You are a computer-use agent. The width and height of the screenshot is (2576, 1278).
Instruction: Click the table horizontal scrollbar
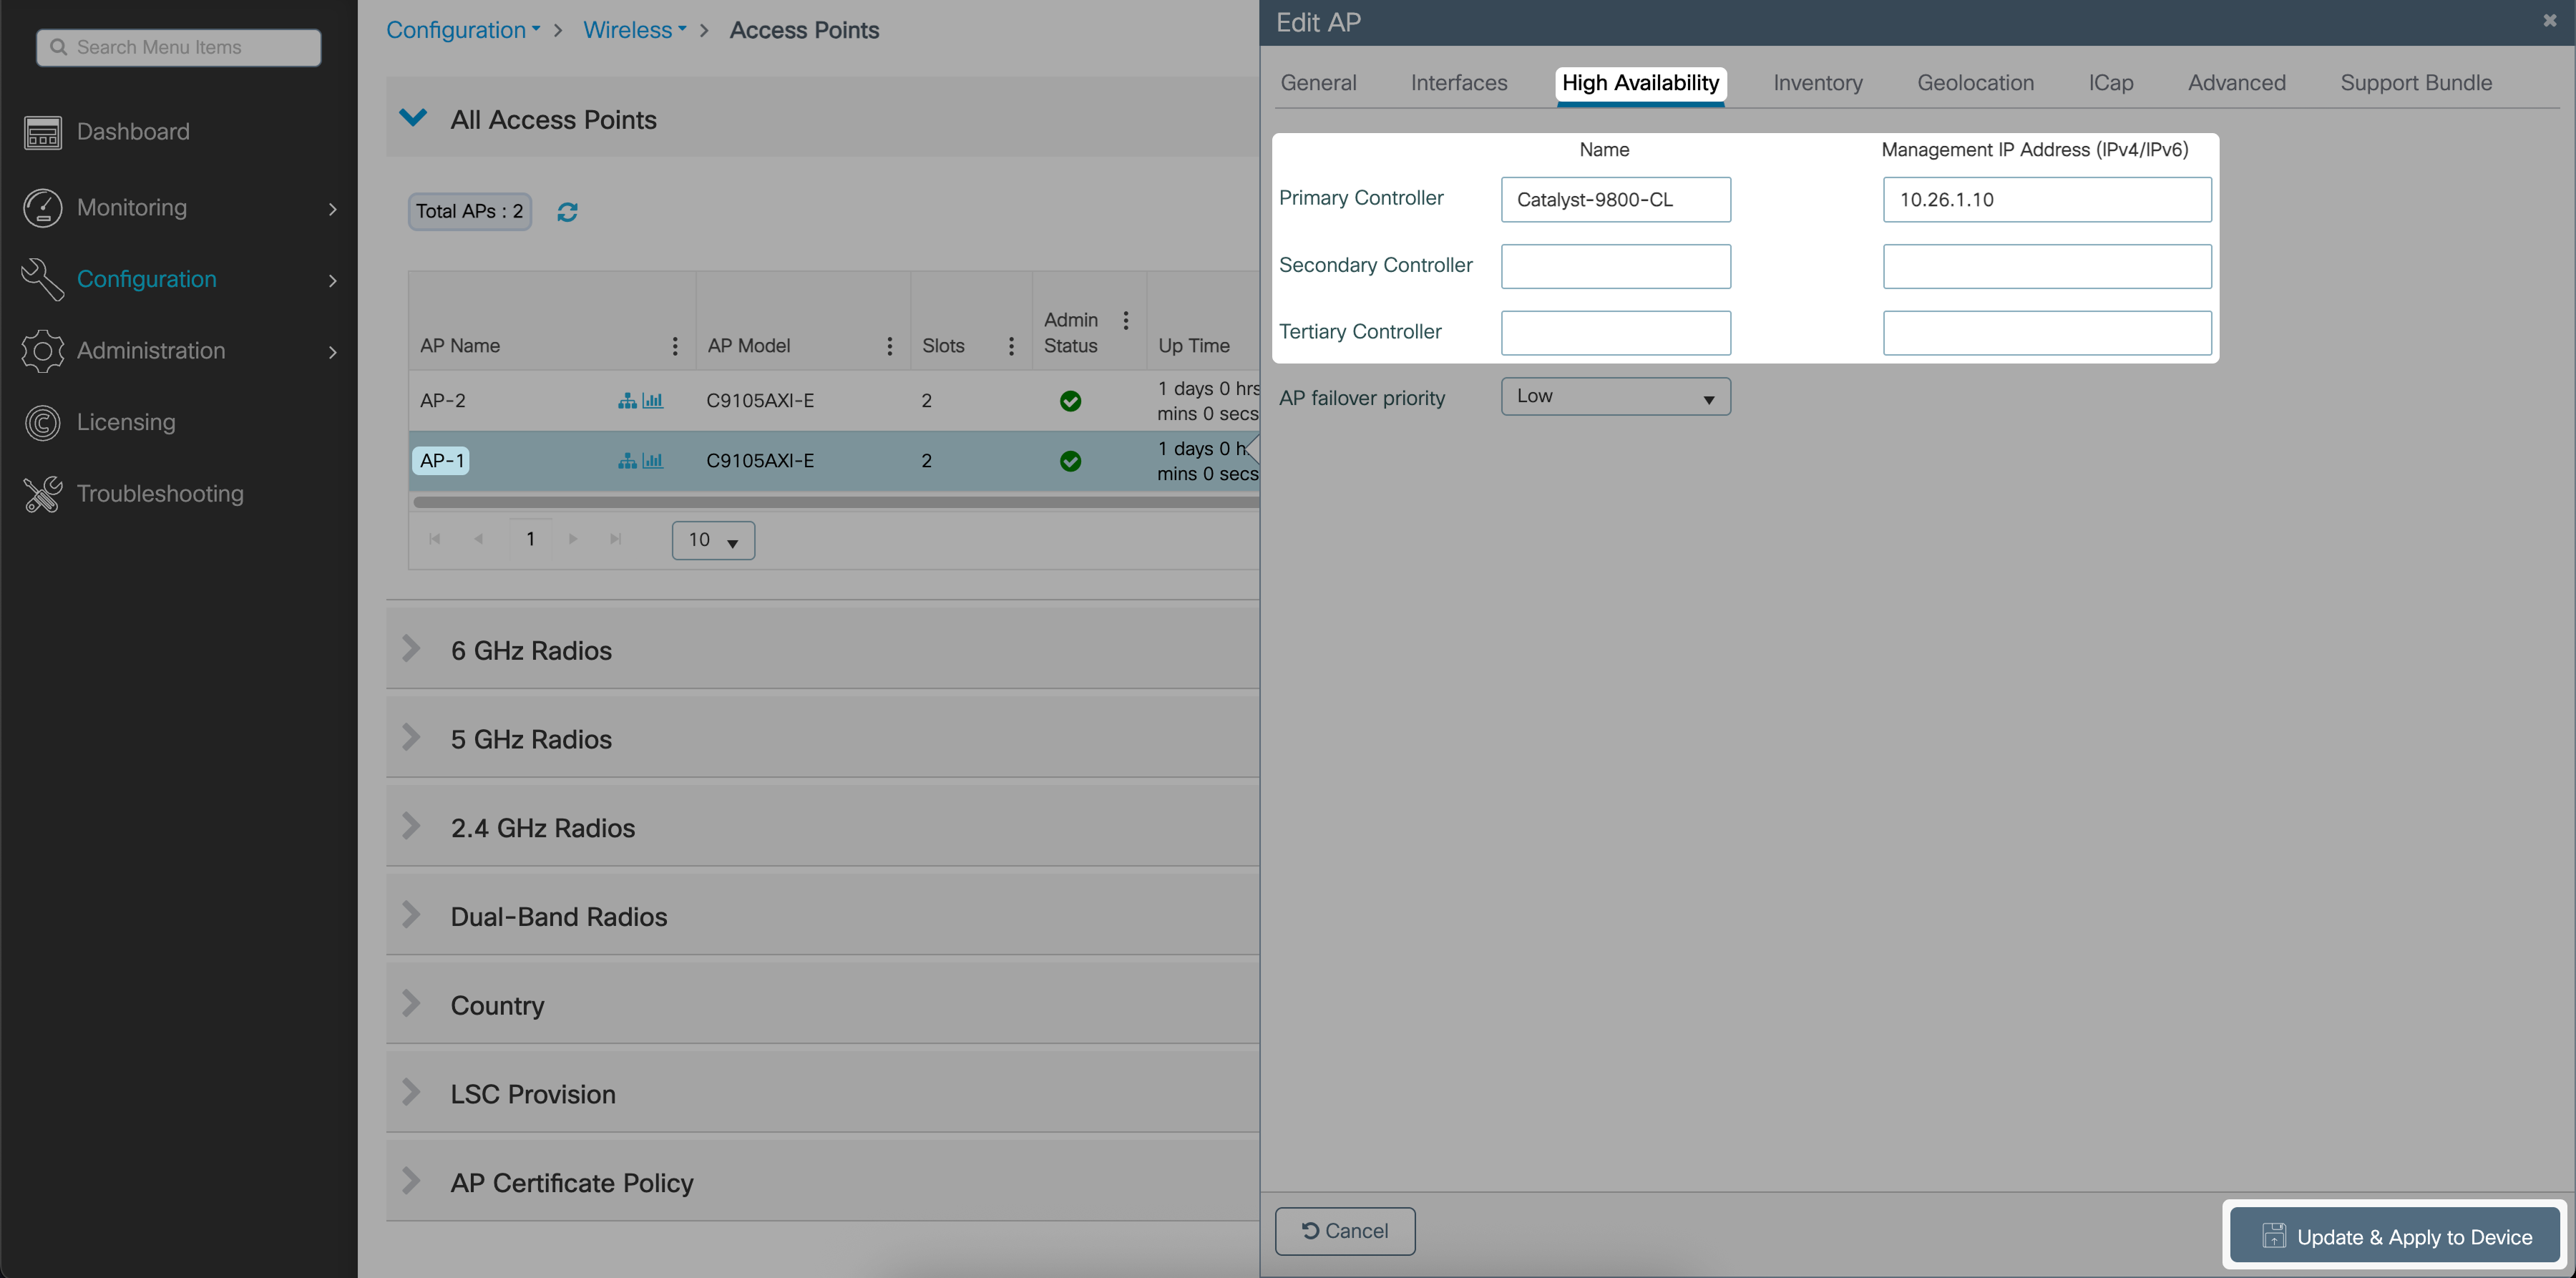click(835, 502)
